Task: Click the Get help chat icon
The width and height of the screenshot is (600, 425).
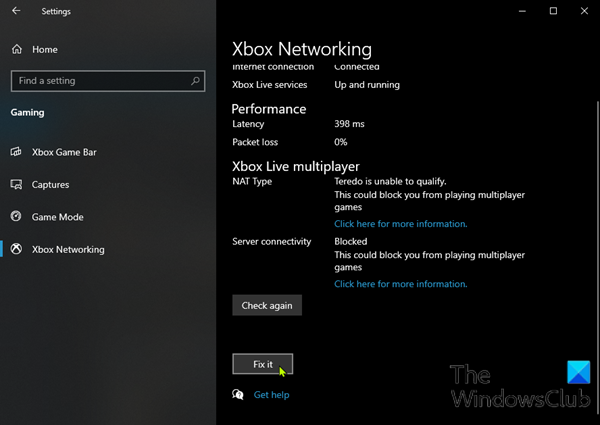Action: pyautogui.click(x=238, y=394)
